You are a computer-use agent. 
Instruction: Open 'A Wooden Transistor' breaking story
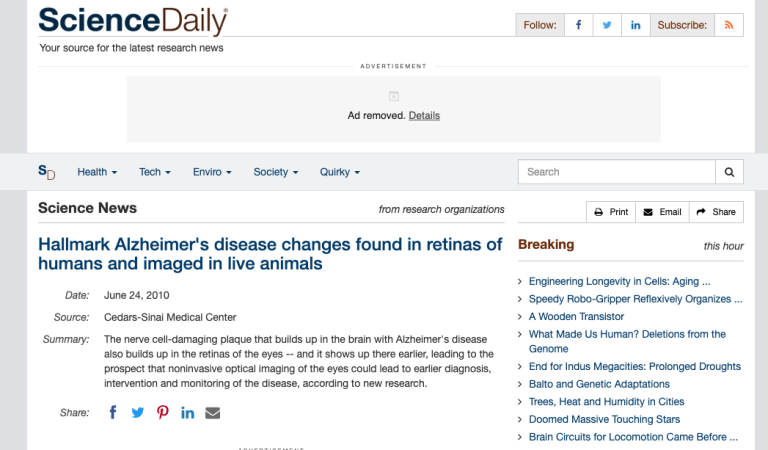(x=576, y=316)
